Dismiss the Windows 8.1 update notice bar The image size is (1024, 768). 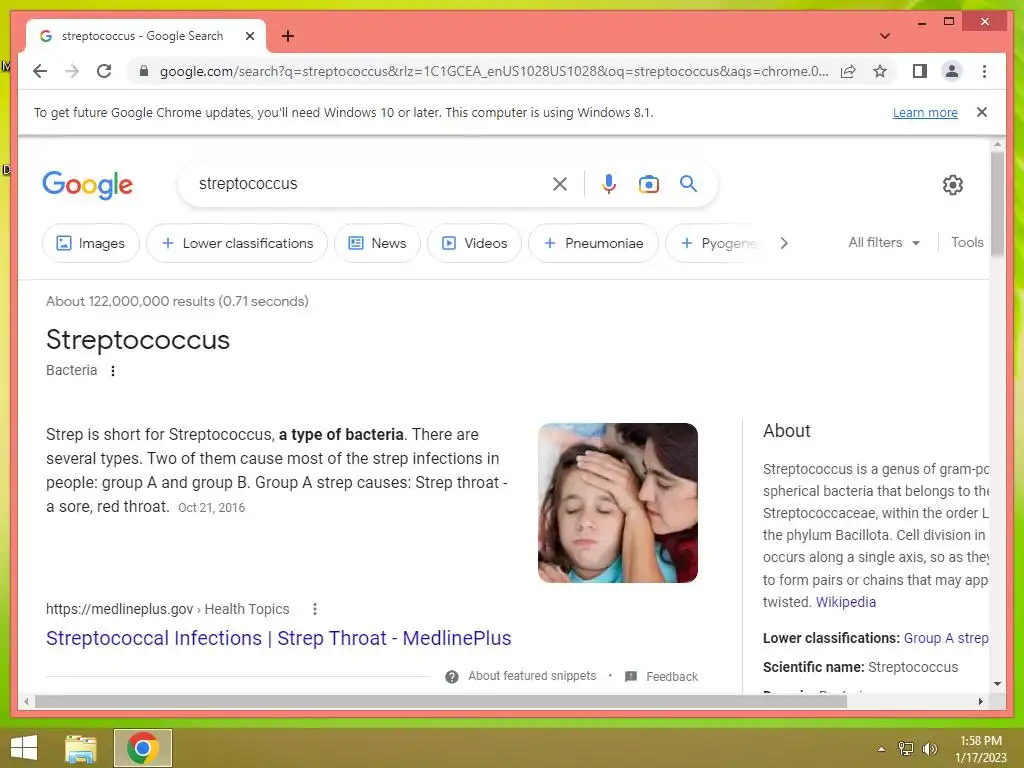(982, 112)
